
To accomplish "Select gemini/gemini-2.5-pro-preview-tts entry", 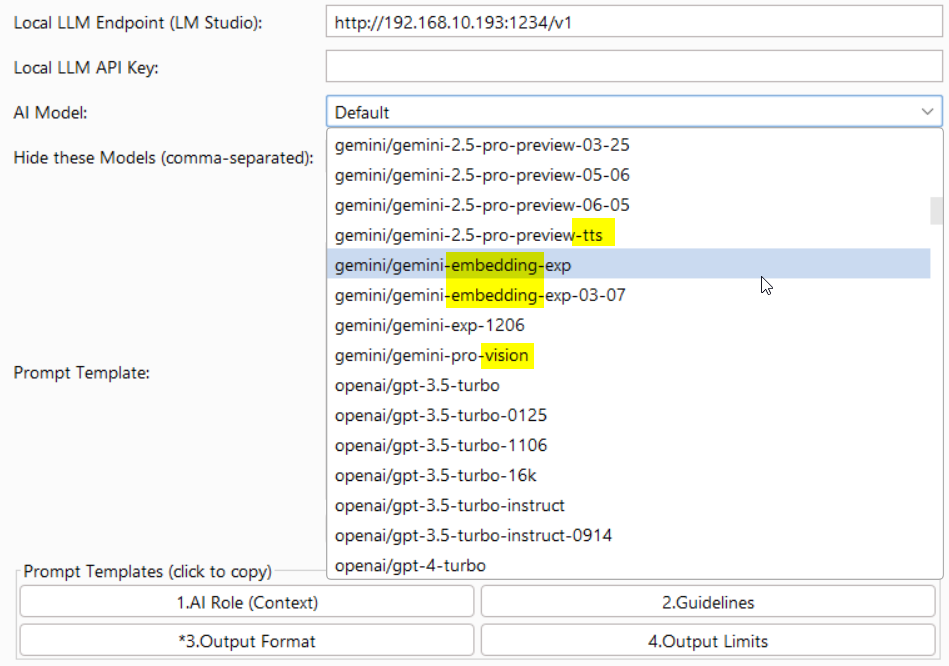I will 628,236.
